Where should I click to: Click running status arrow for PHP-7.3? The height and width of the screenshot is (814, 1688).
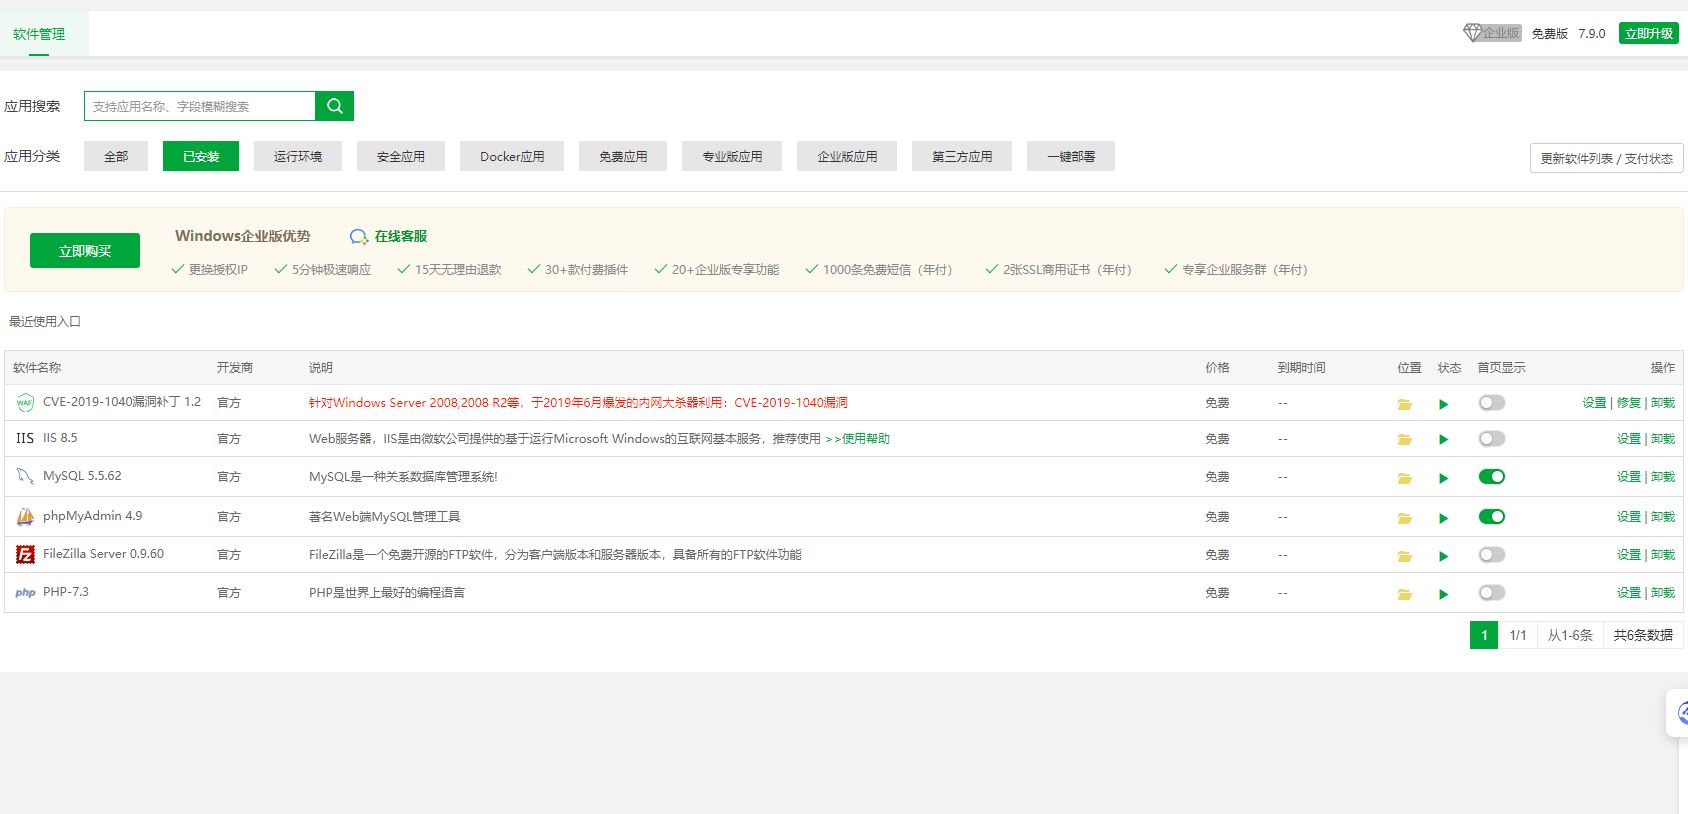point(1443,594)
